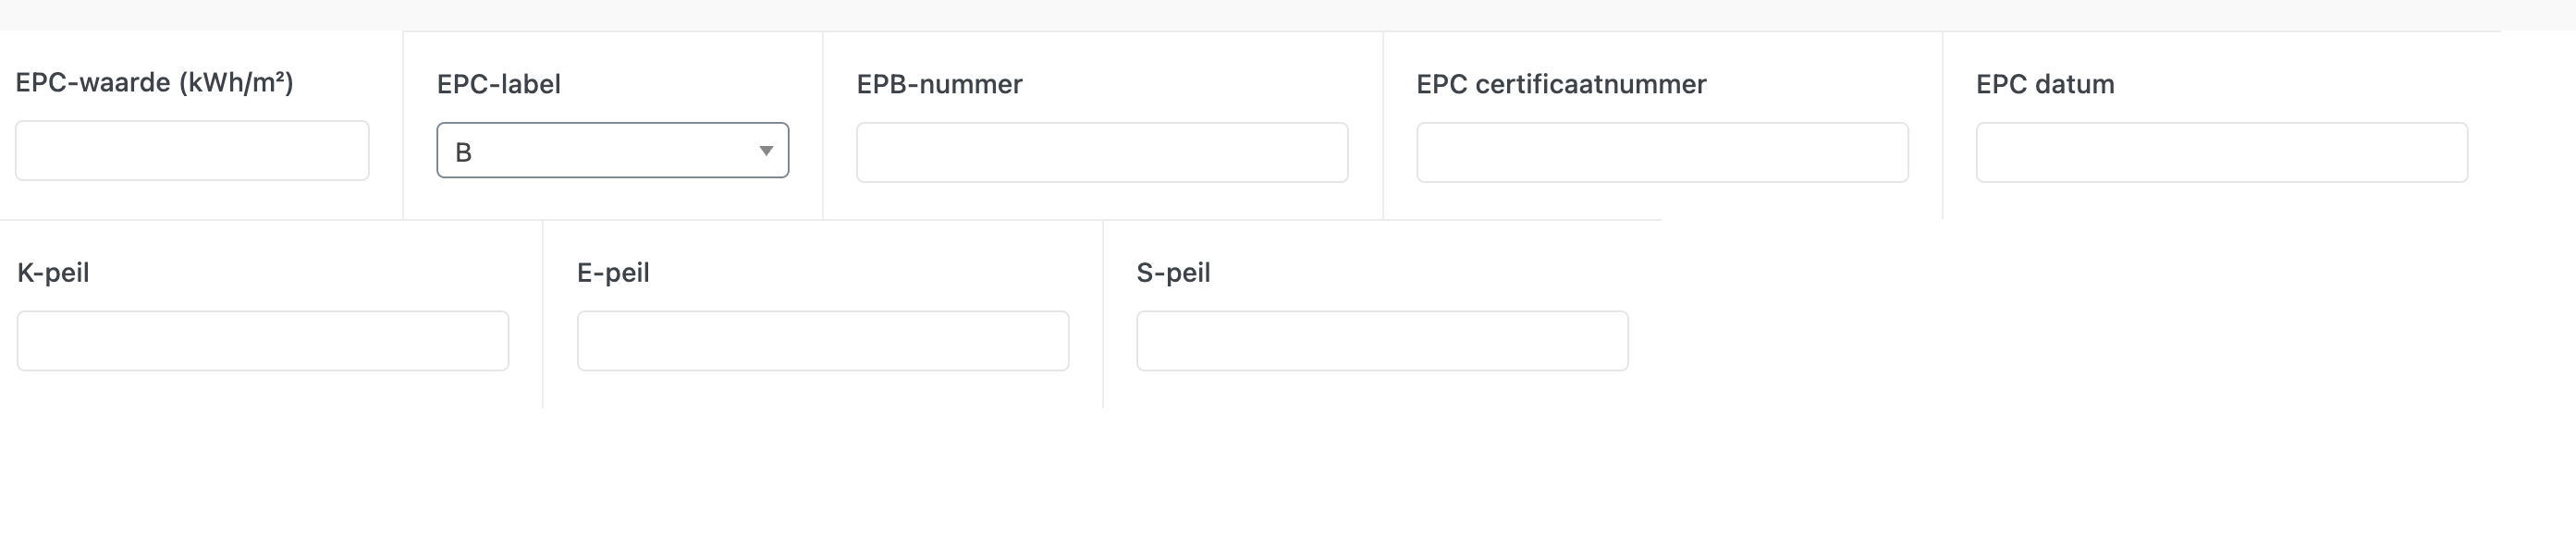
Task: Focus the E-peil input field
Action: click(x=823, y=341)
